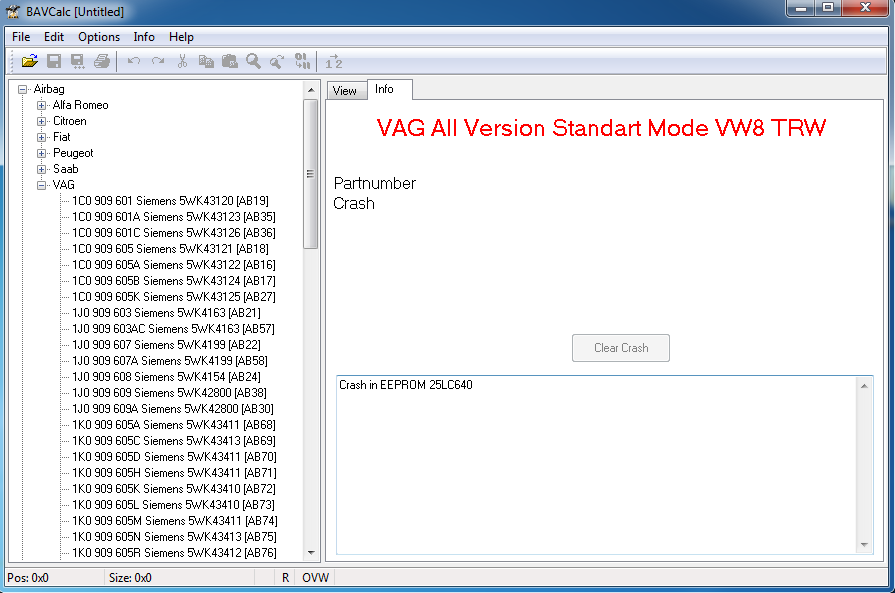
Task: Copy data using the Copy icon
Action: point(206,61)
